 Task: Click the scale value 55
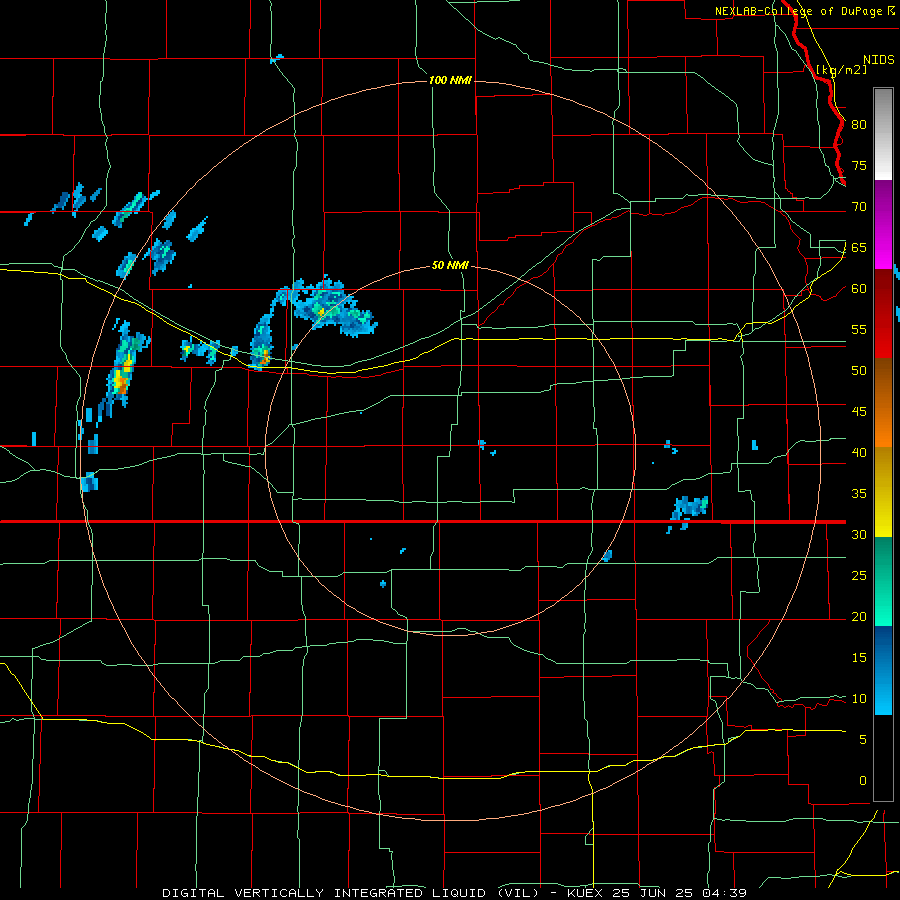pyautogui.click(x=859, y=329)
